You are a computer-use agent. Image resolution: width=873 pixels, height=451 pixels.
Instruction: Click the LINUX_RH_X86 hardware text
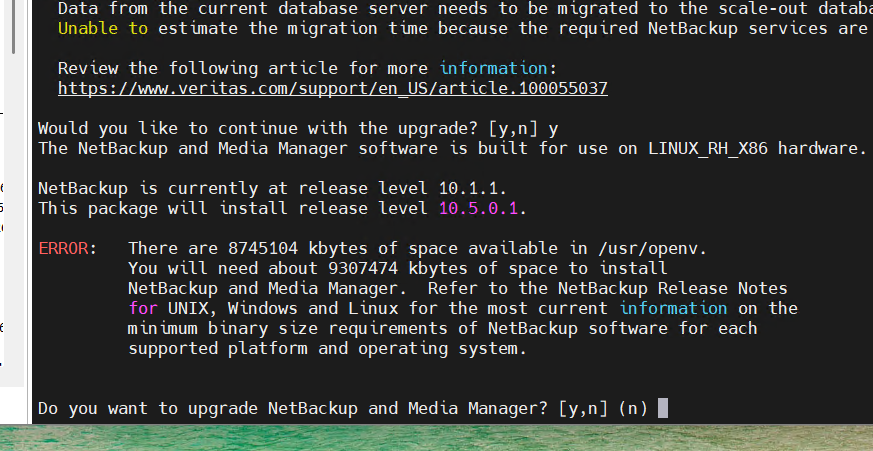(708, 149)
